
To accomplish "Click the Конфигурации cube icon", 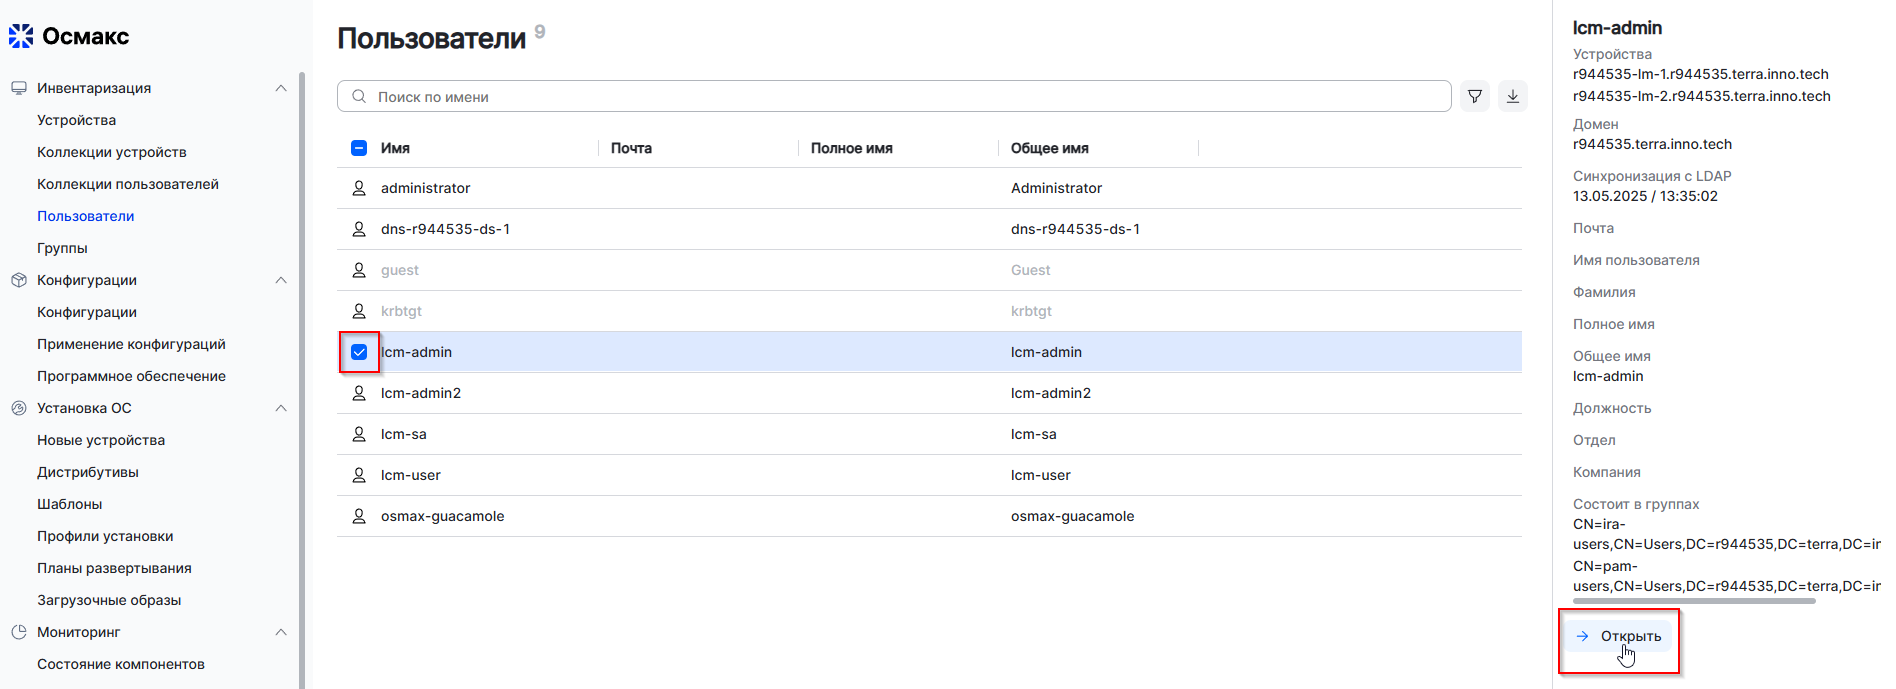I will 18,280.
